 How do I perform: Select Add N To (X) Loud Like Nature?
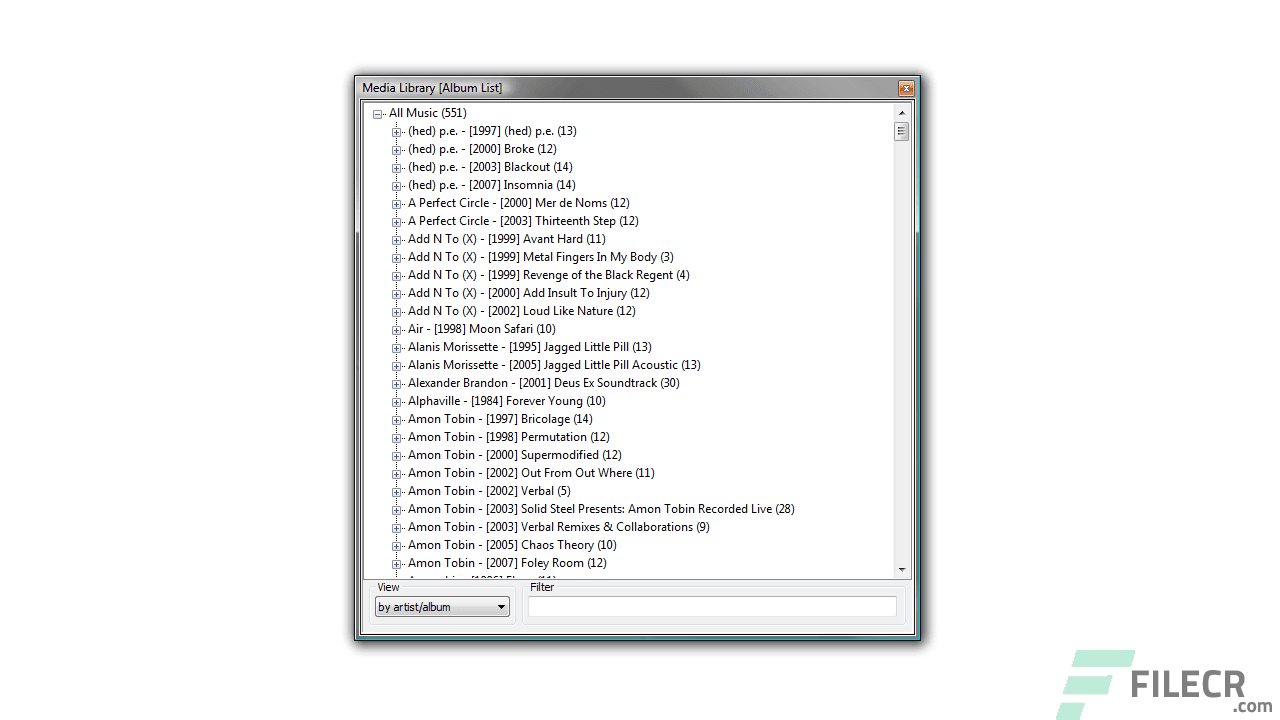tap(521, 311)
